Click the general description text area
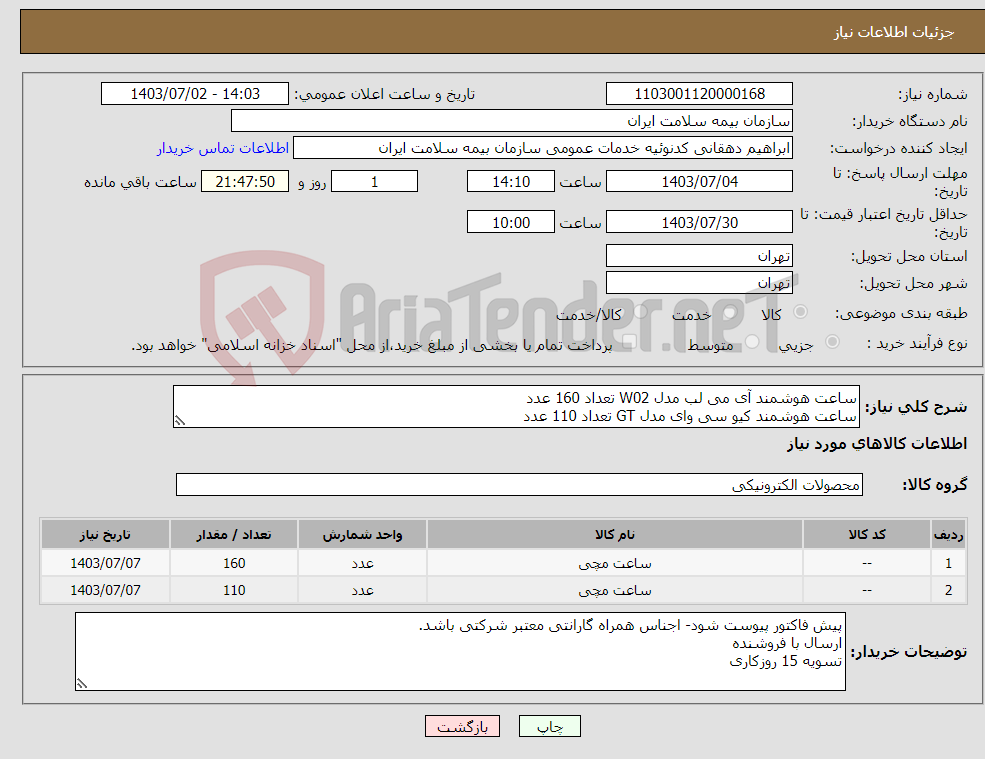Viewport: 985px width, 759px height. click(516, 407)
